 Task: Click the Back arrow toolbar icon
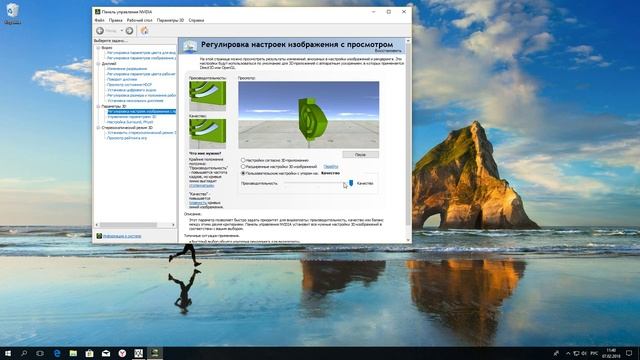tap(100, 31)
